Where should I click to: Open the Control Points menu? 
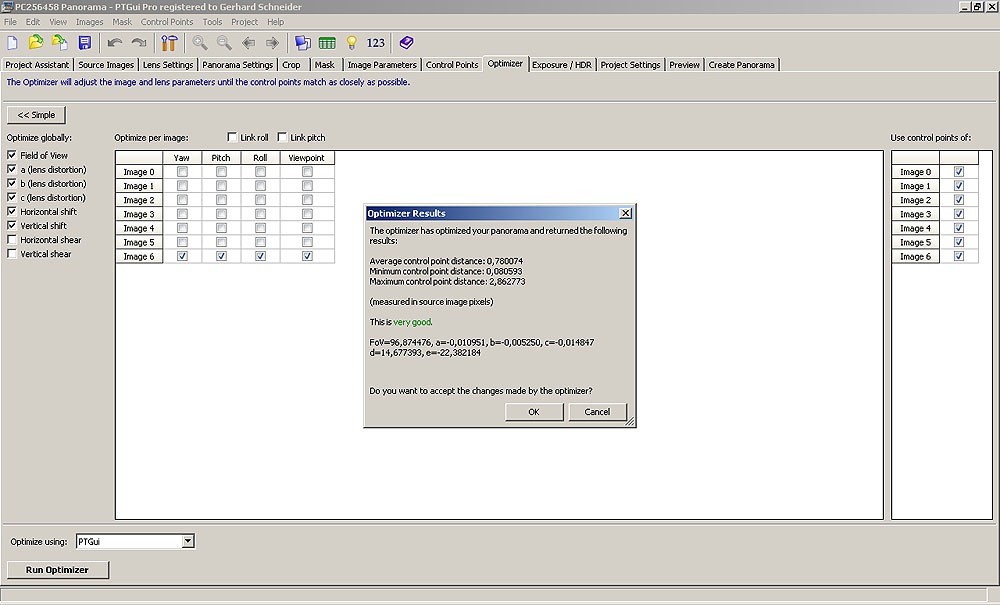tap(167, 21)
